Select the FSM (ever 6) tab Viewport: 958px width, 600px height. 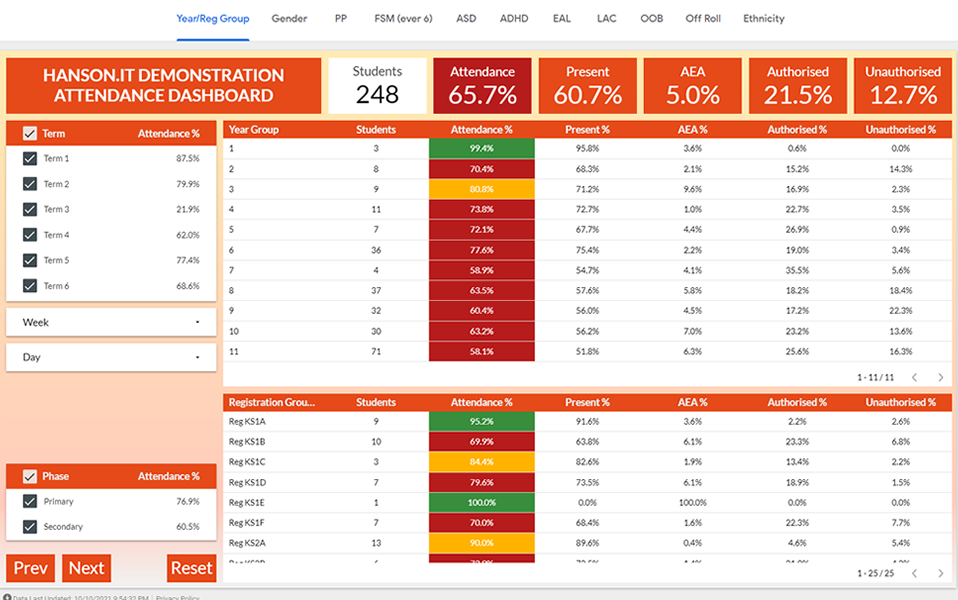[x=403, y=18]
